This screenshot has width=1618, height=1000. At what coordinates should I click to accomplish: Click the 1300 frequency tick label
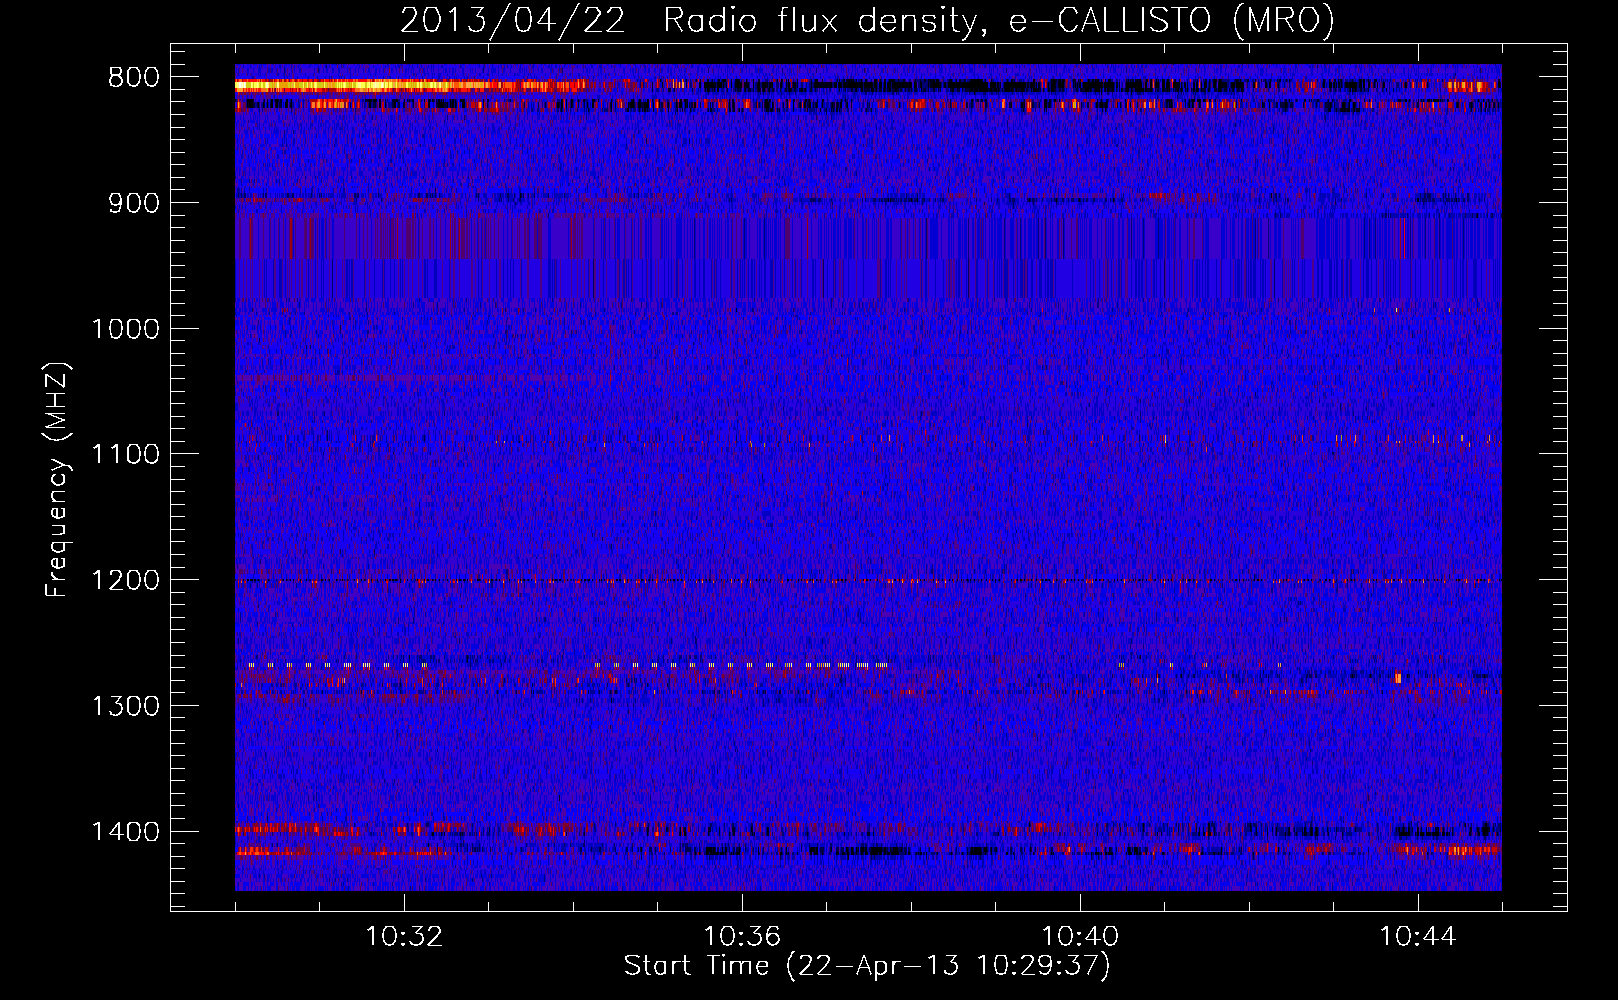[x=125, y=707]
